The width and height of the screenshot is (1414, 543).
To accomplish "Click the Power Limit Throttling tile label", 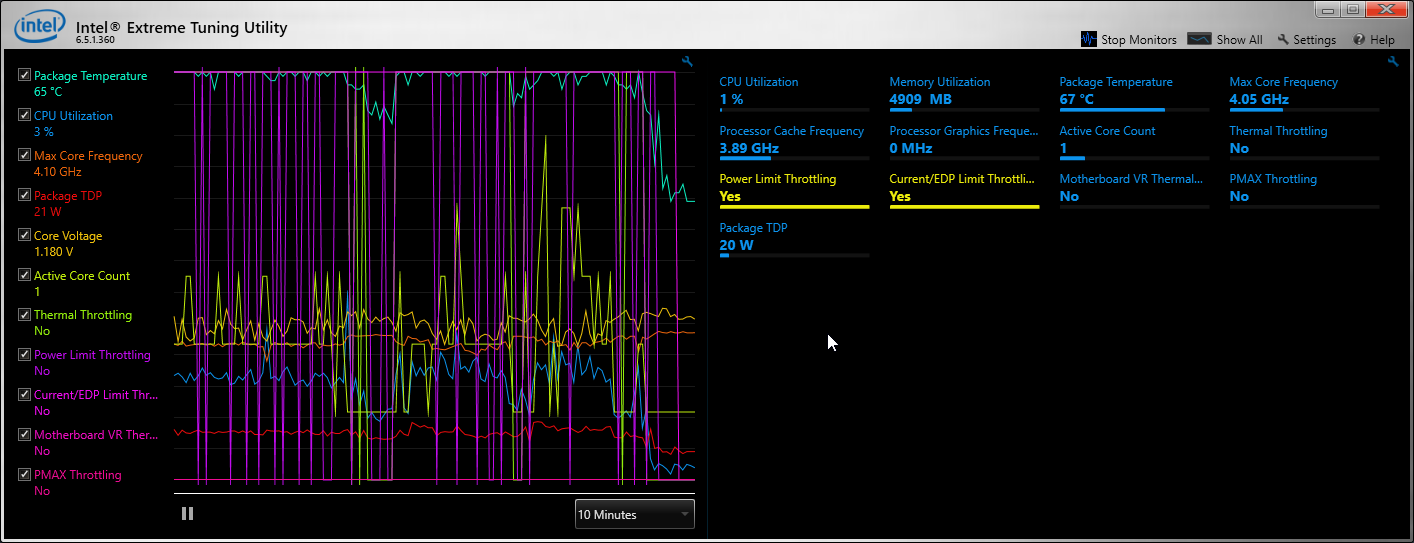I will coord(777,179).
